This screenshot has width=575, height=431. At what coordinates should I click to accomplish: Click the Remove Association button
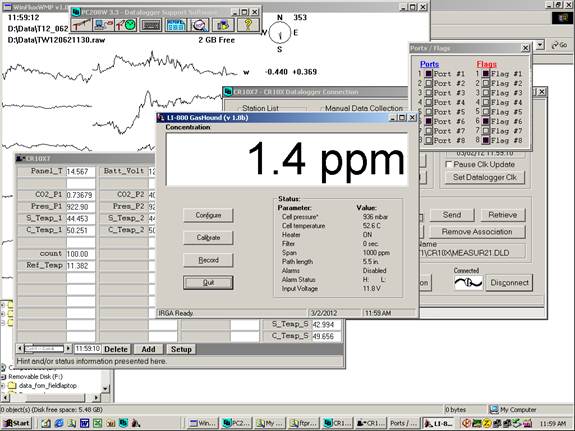[477, 232]
